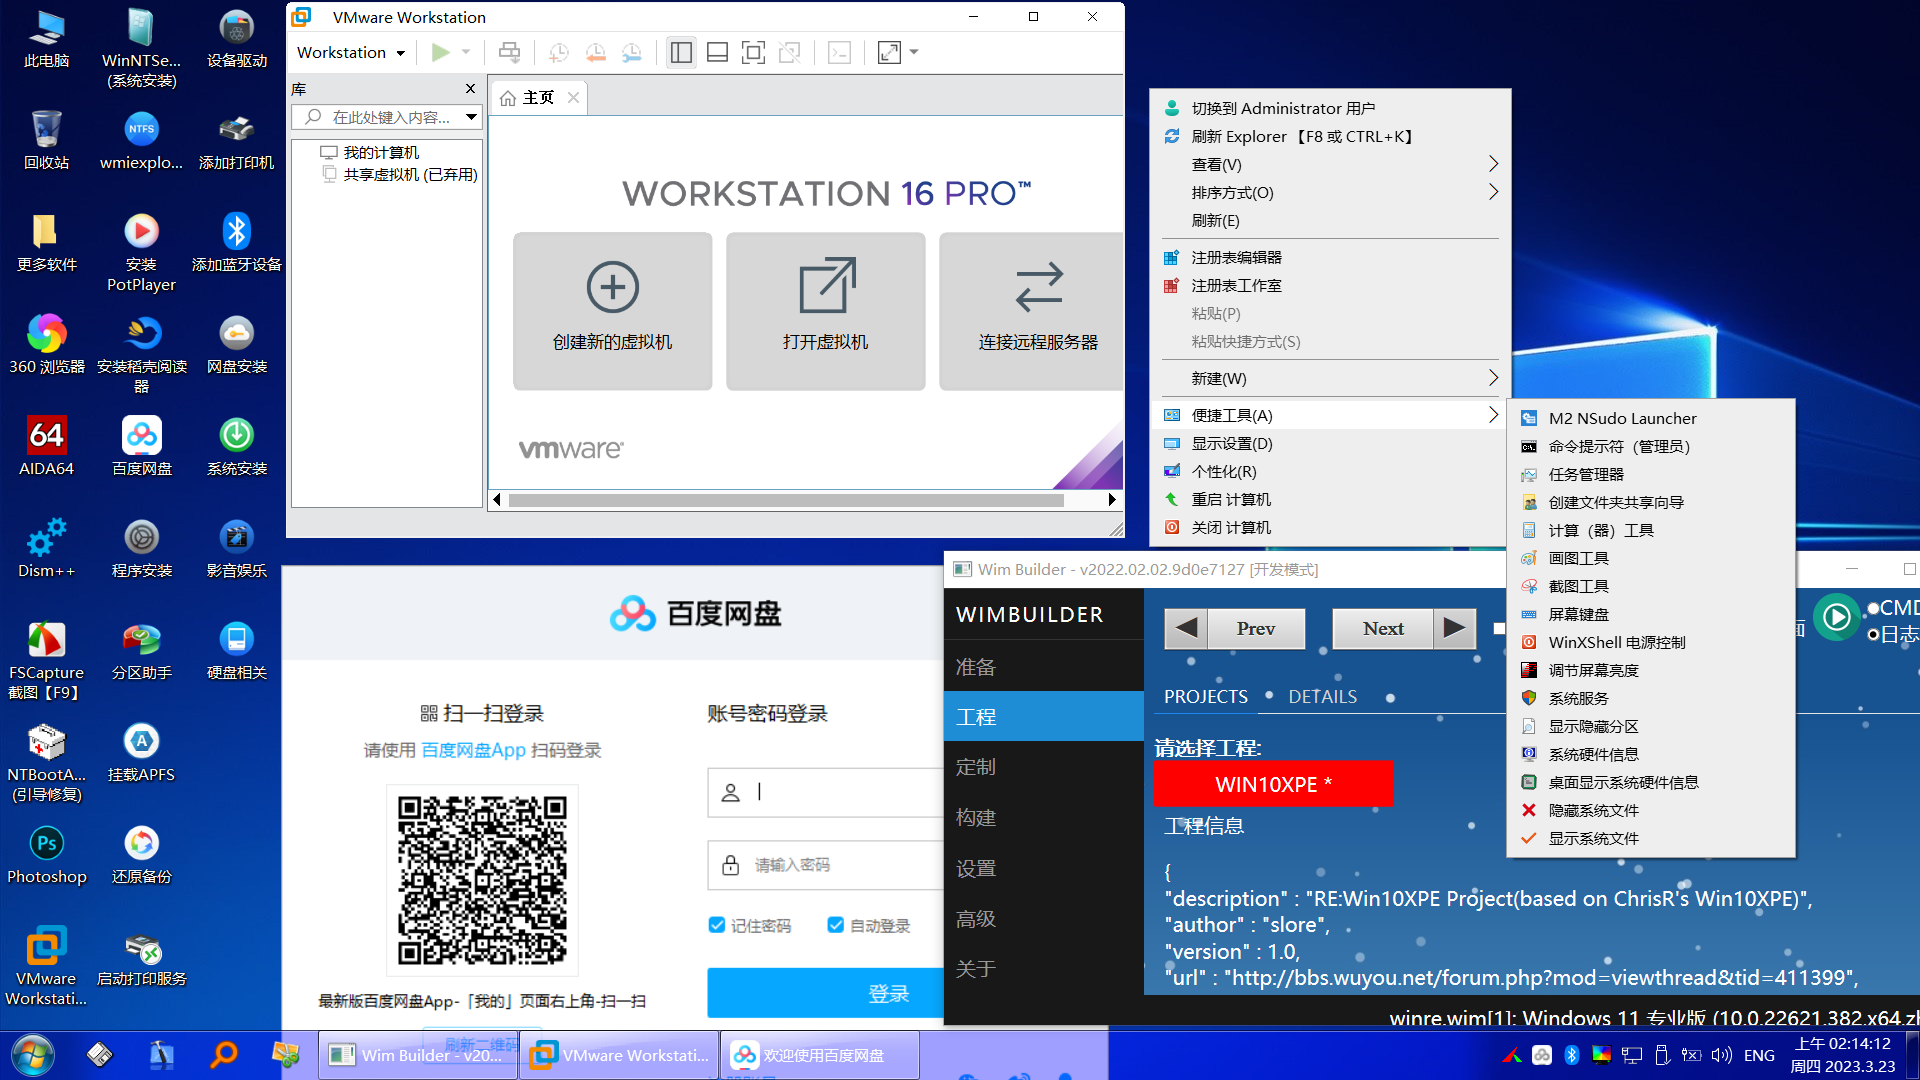The width and height of the screenshot is (1920, 1080).
Task: Choose 注册表编辑器 in the context menu
Action: coord(1330,257)
